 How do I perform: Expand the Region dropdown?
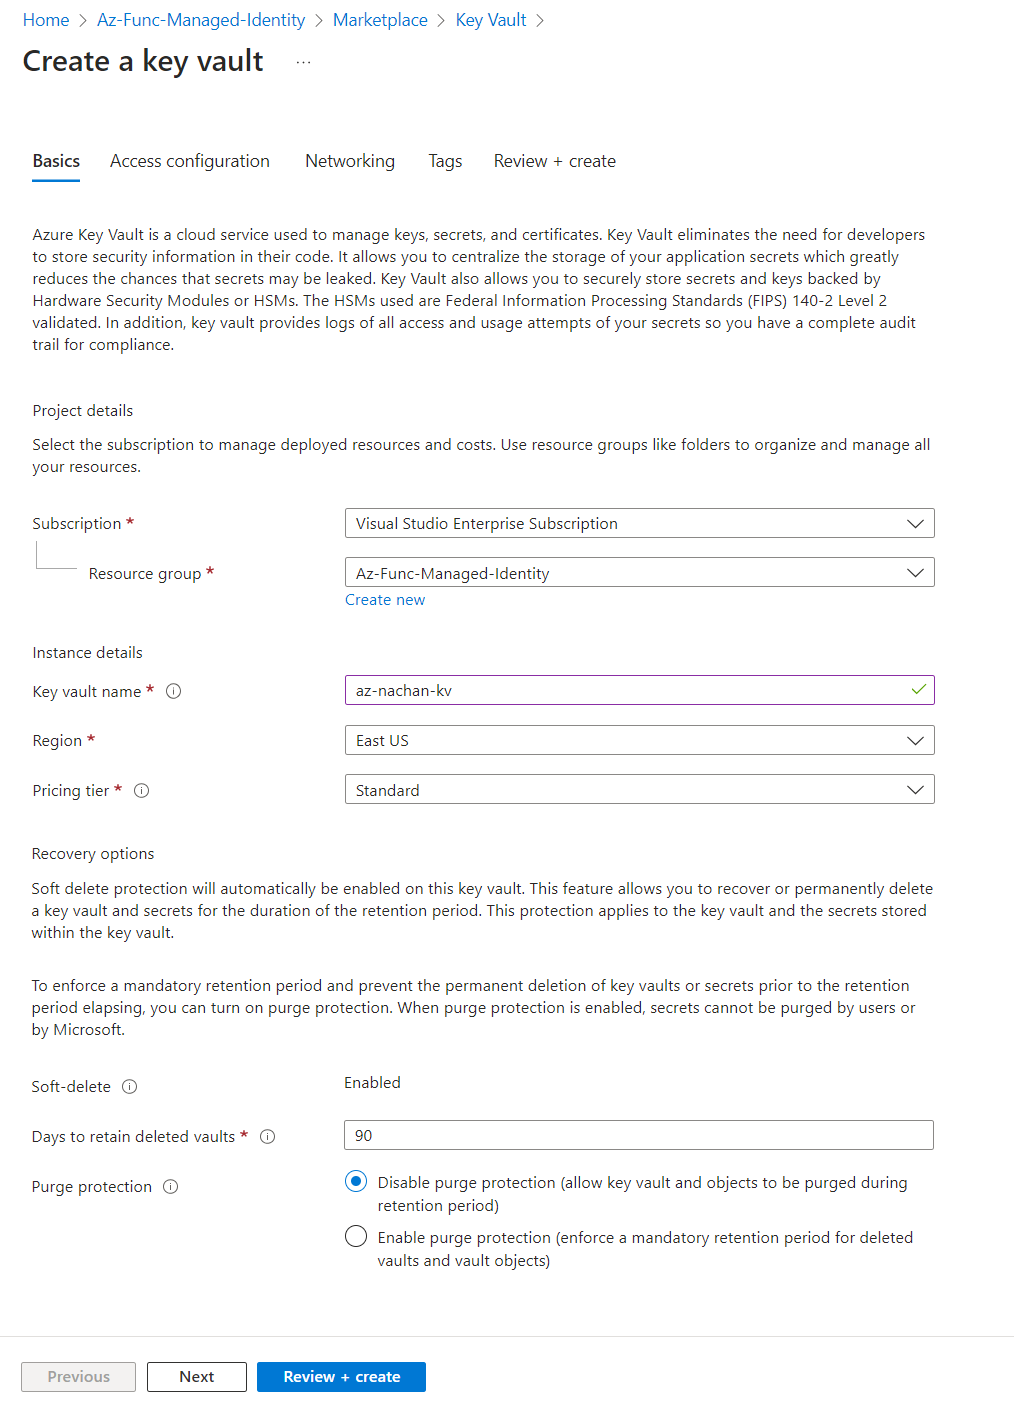click(x=639, y=741)
